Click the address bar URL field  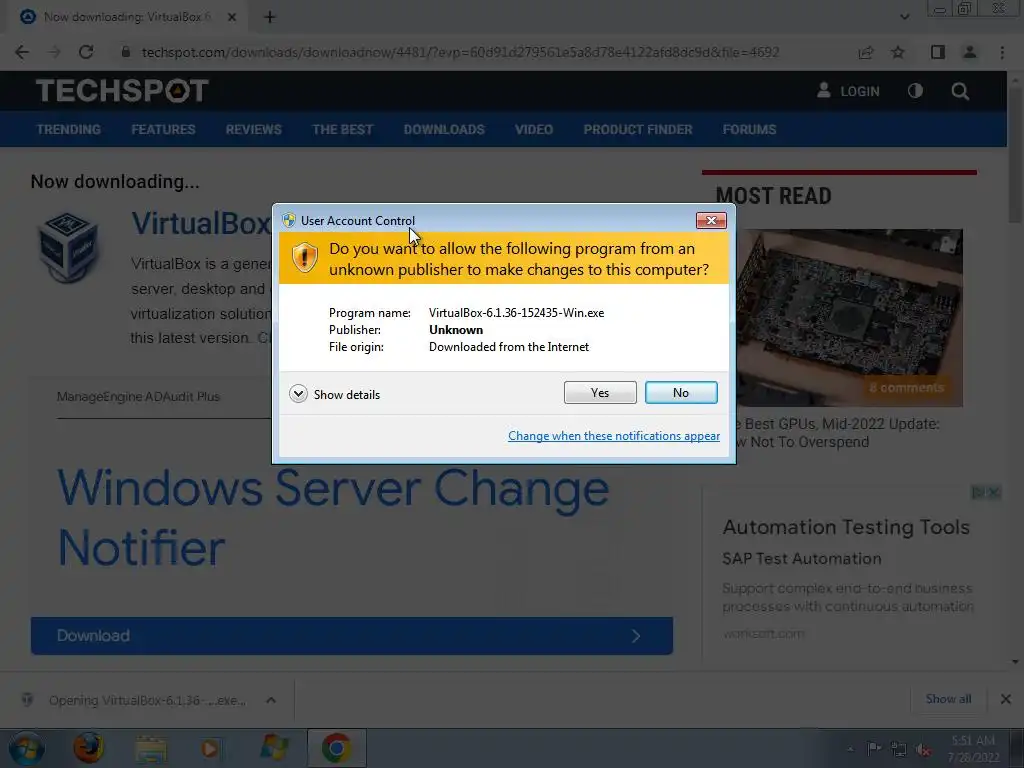460,52
